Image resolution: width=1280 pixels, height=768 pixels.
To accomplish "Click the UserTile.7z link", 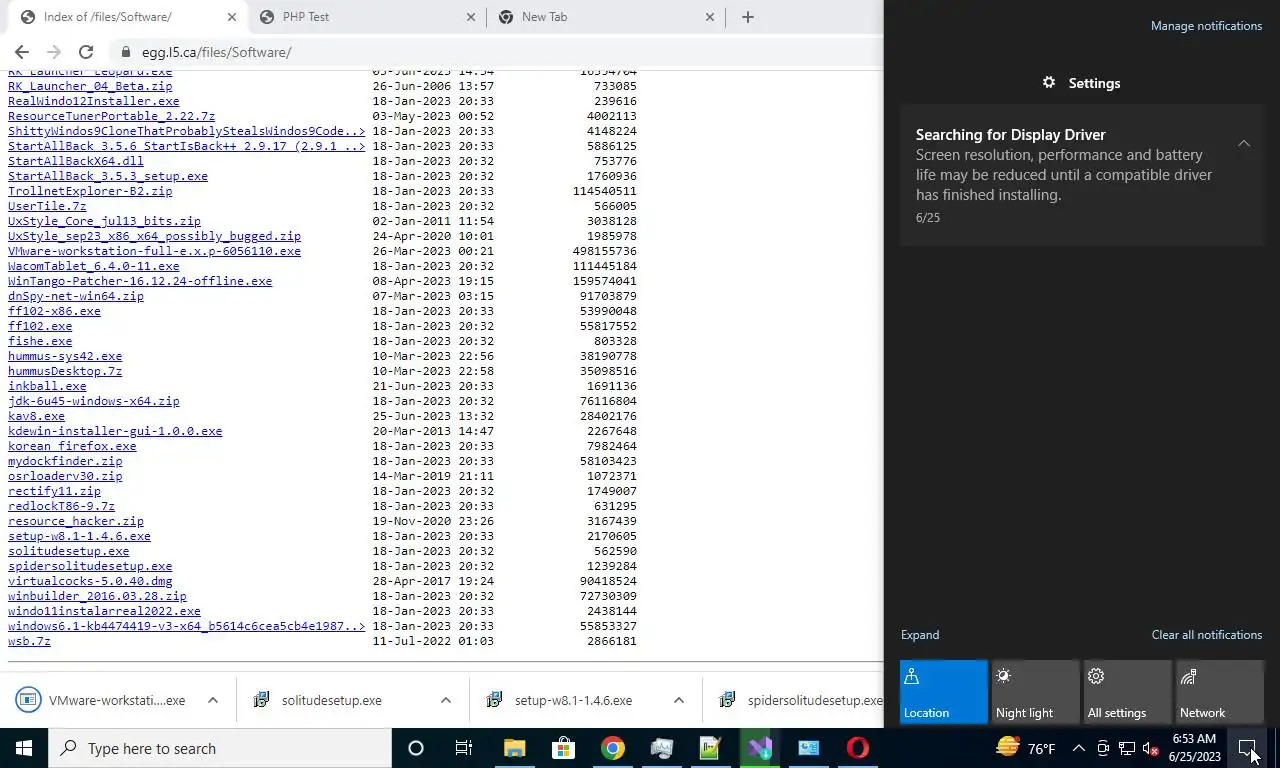I will [x=47, y=206].
